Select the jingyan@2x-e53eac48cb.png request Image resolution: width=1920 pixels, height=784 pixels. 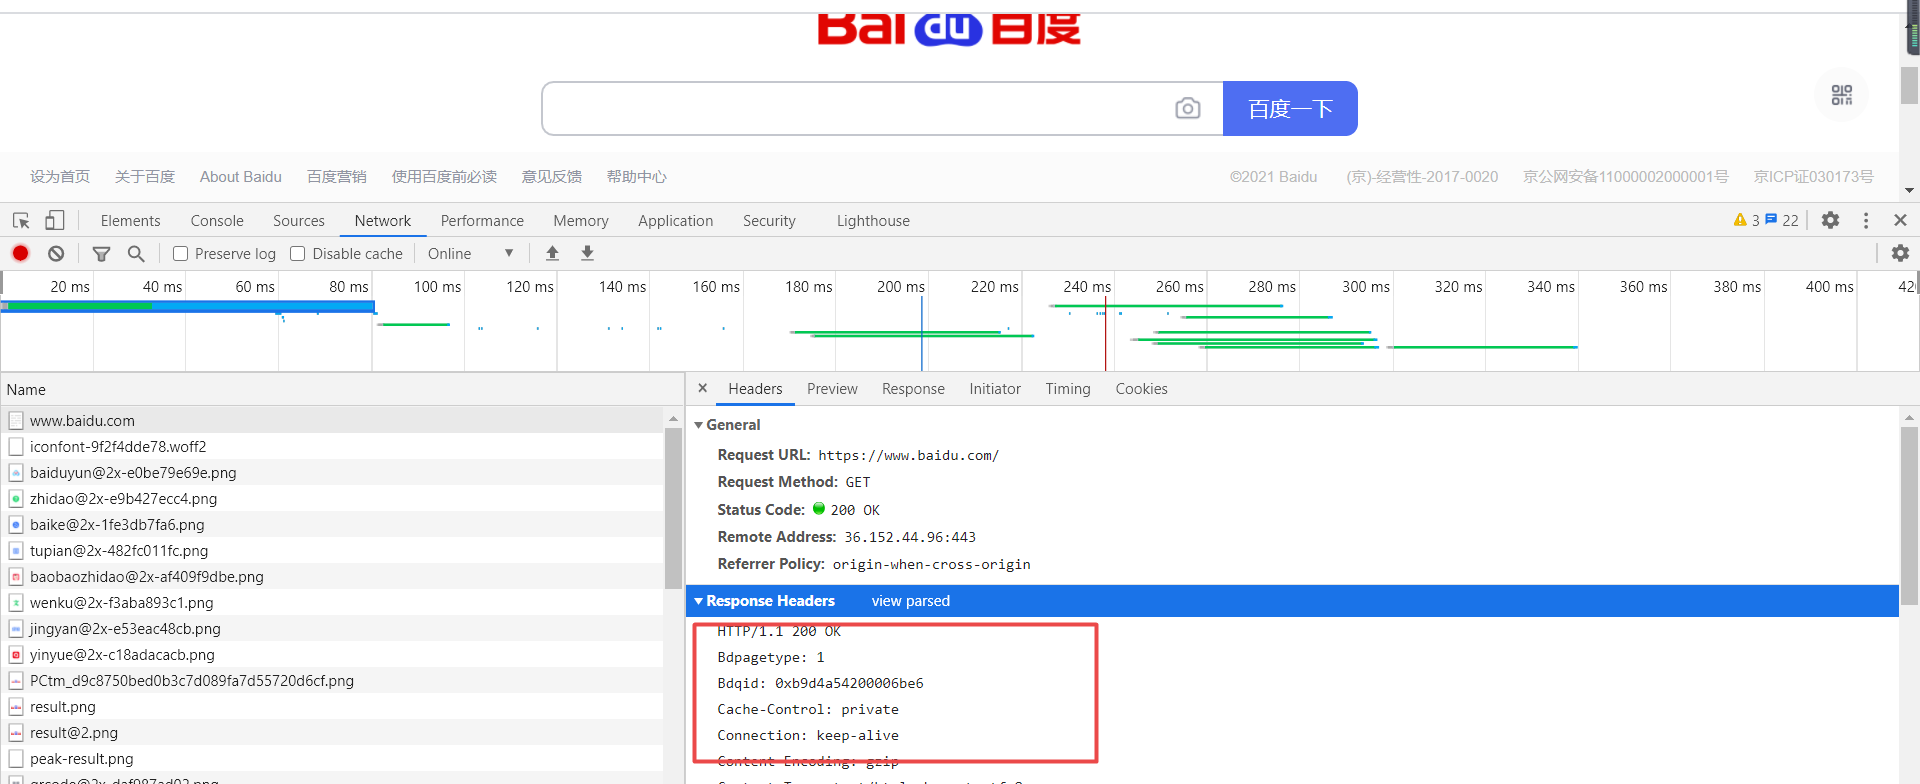[332, 628]
